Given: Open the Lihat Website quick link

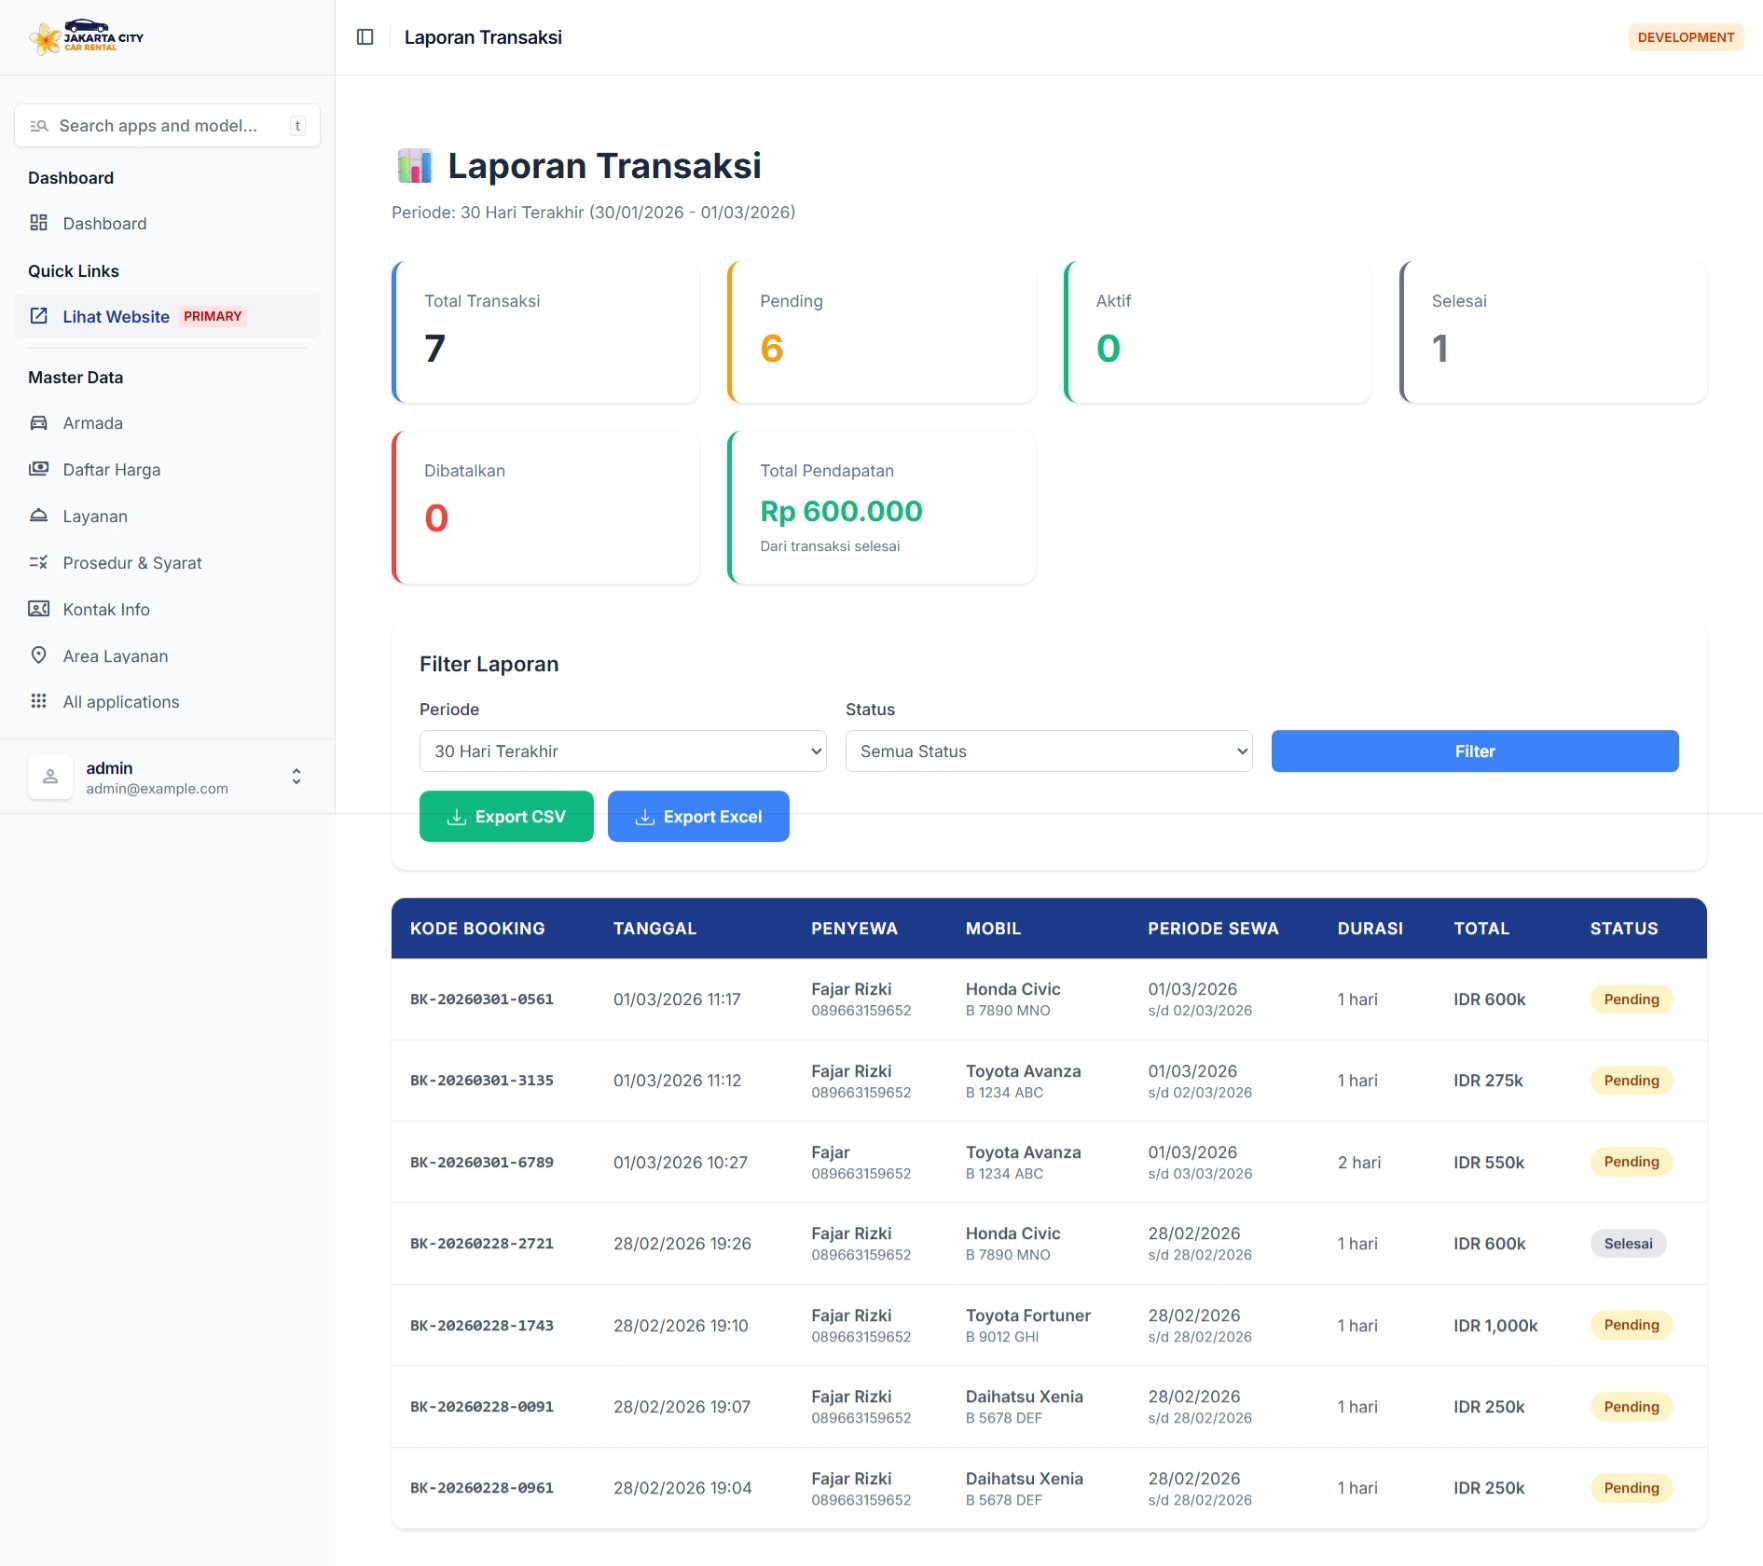Looking at the screenshot, I should point(117,316).
